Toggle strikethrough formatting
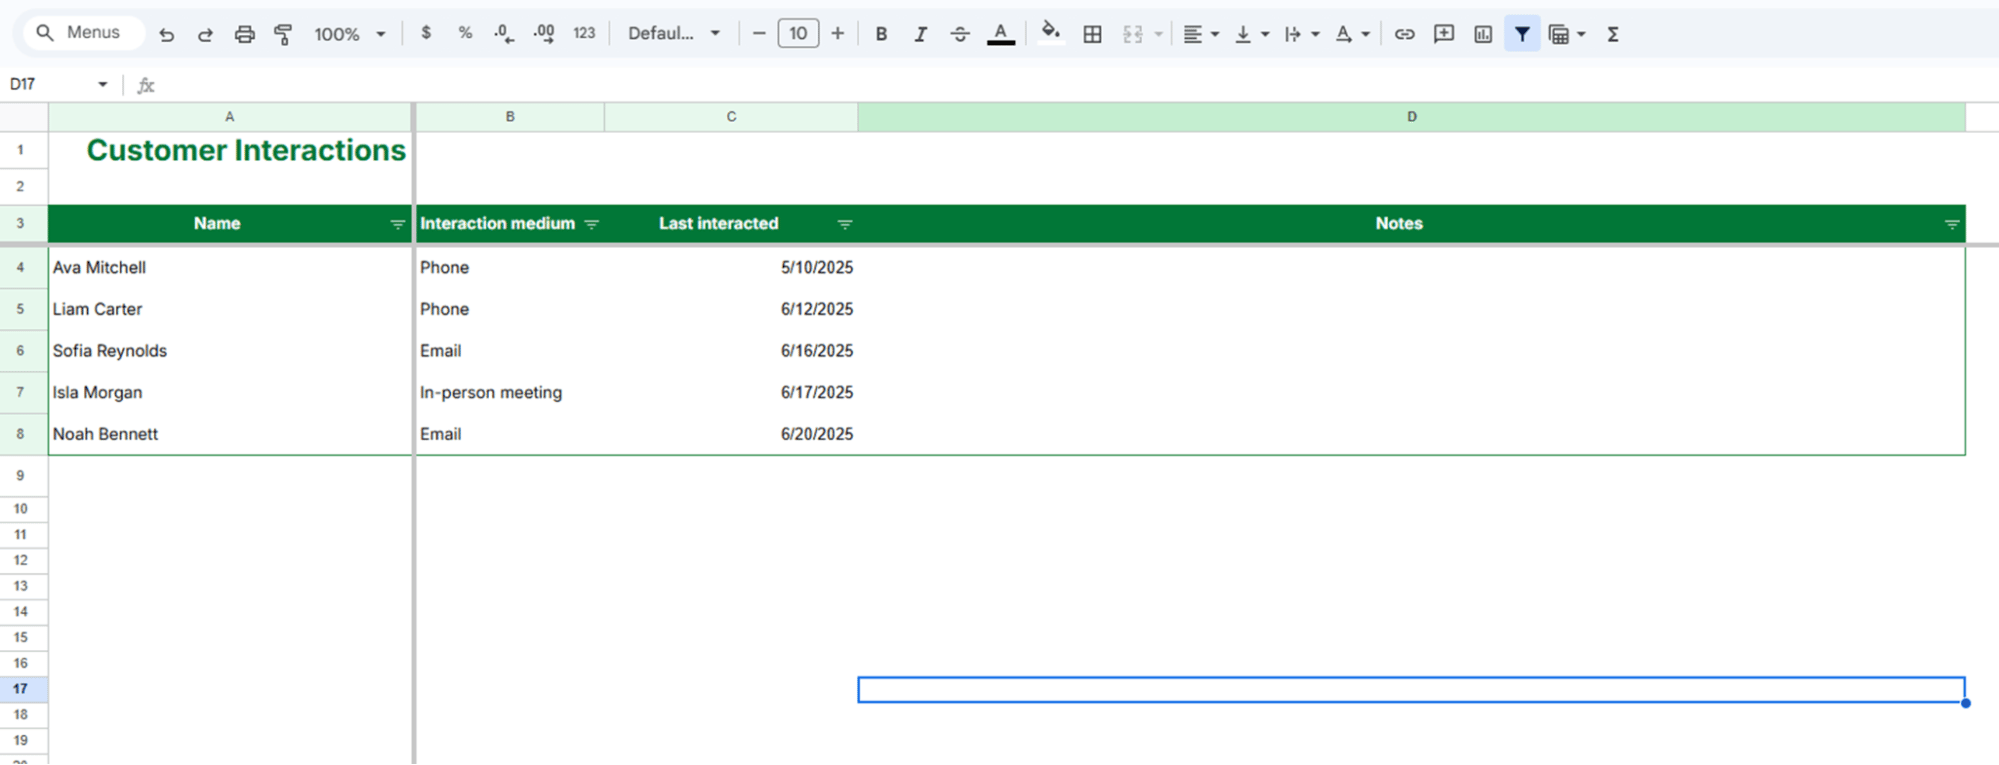 960,34
